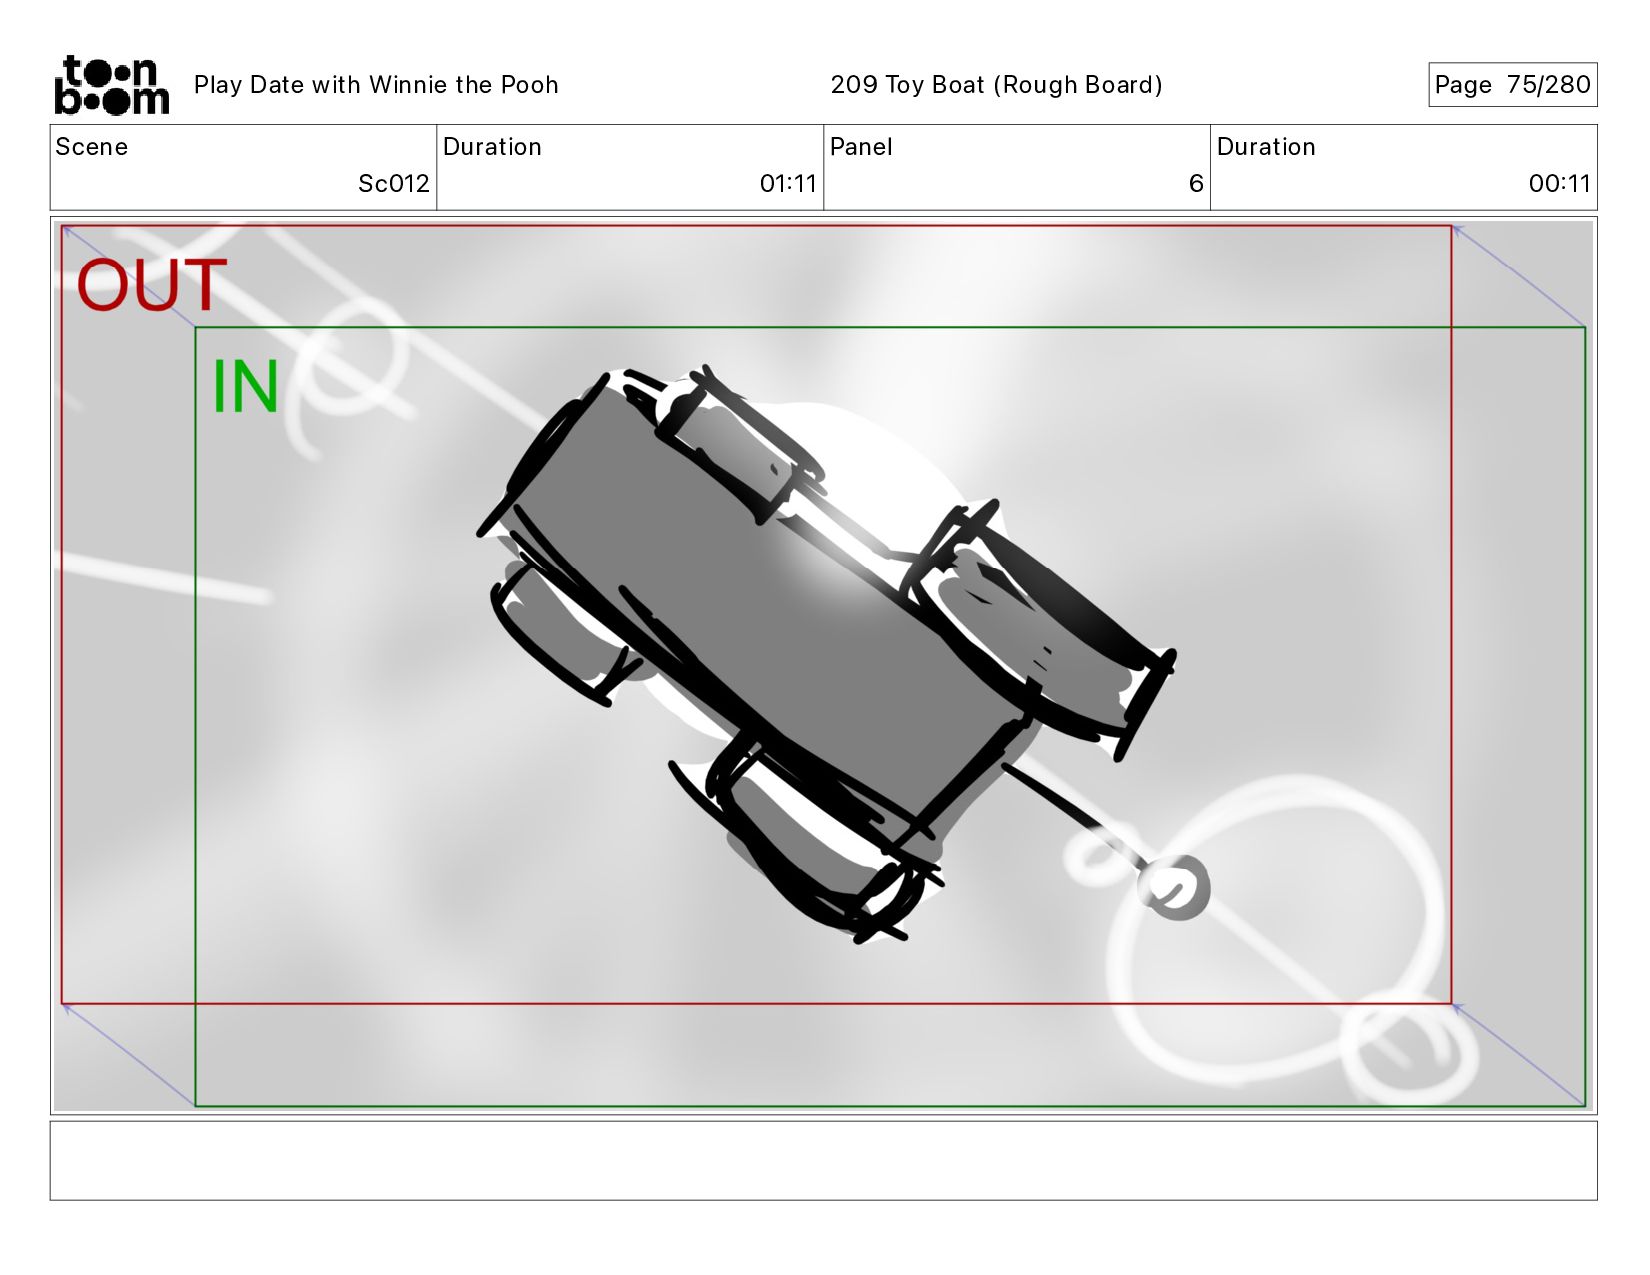Image resolution: width=1650 pixels, height=1275 pixels.
Task: Click the Toon Boom logo
Action: coord(111,85)
